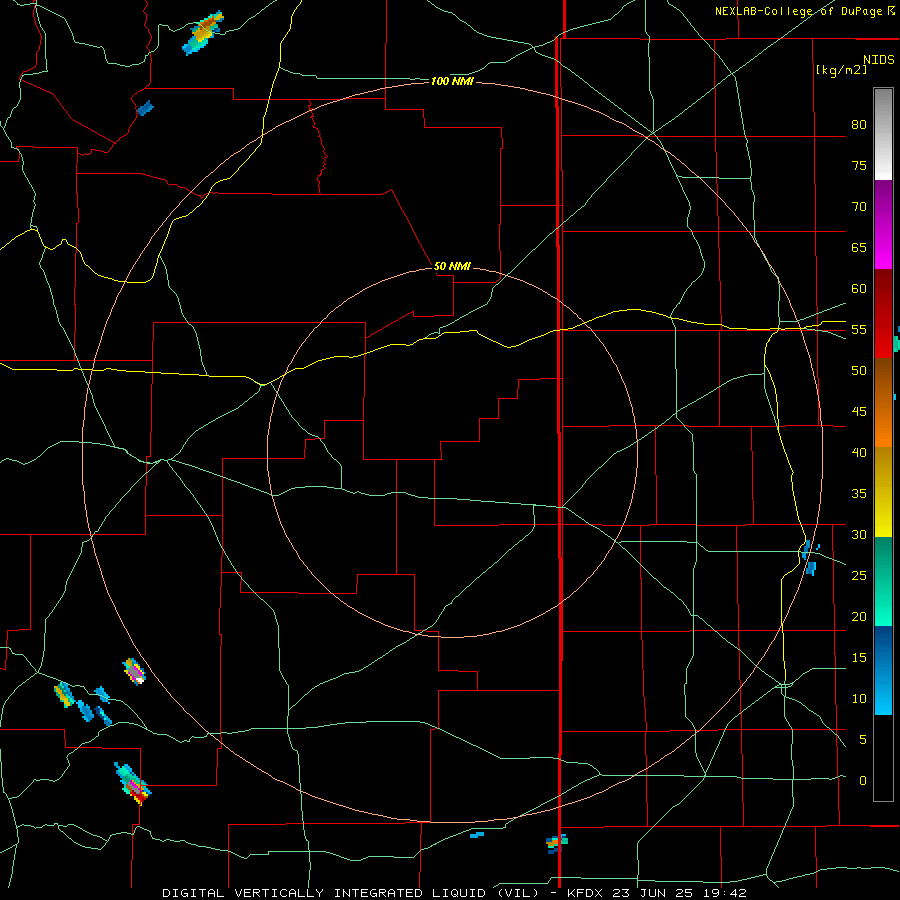Image resolution: width=900 pixels, height=900 pixels.
Task: Select the black bottom legend band
Action: tap(883, 758)
